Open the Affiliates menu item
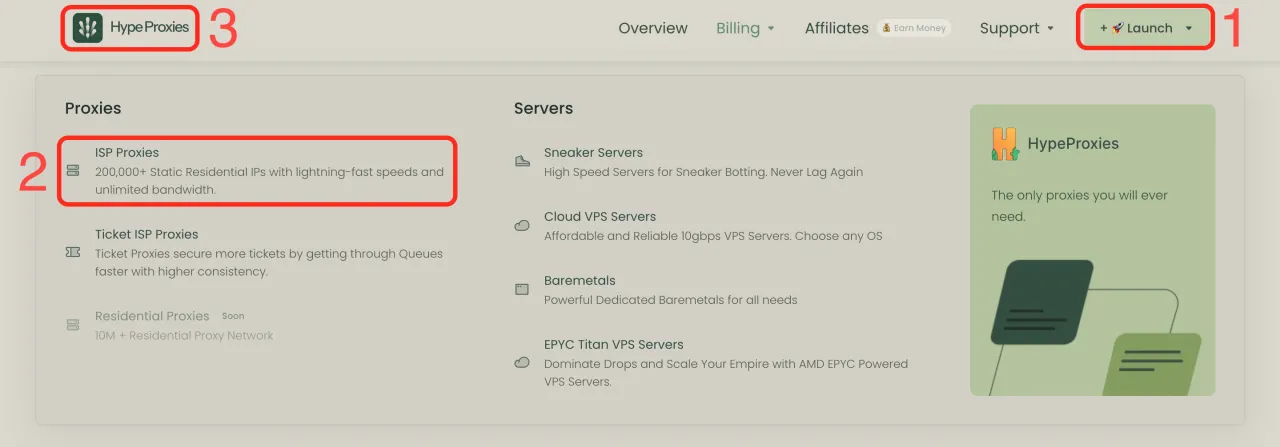This screenshot has width=1280, height=447. (x=836, y=28)
